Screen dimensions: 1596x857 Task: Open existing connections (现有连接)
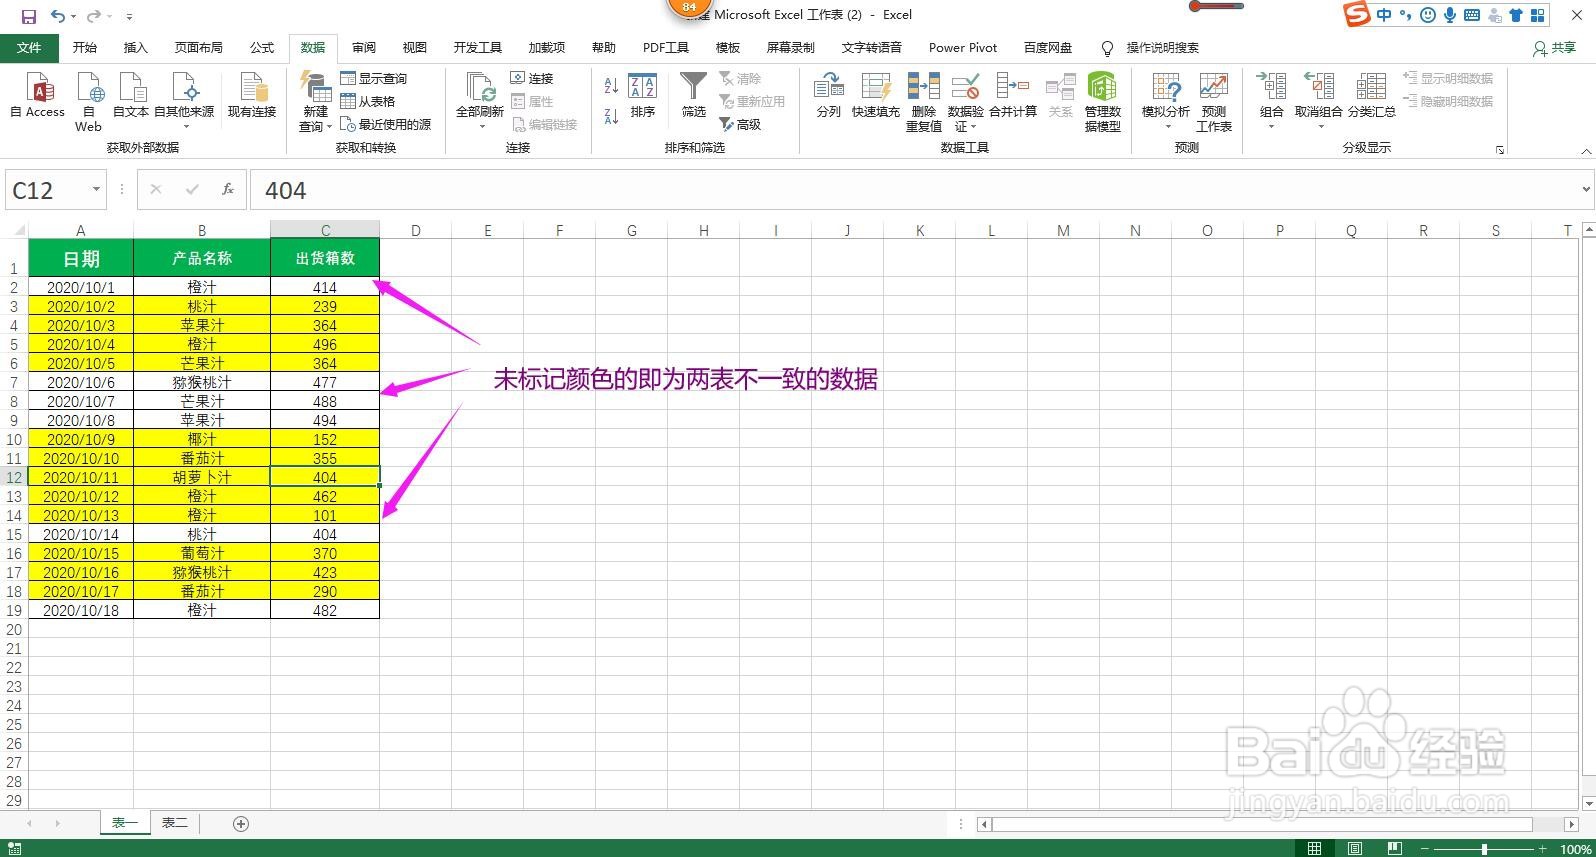[251, 97]
